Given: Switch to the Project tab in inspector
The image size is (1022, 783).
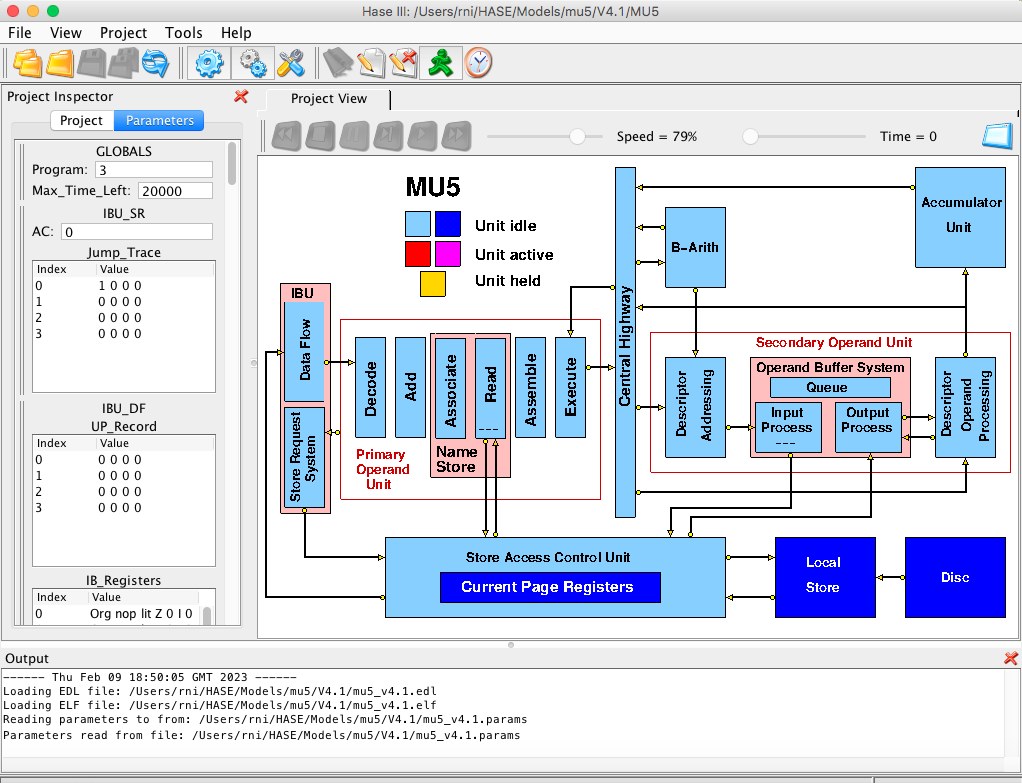Looking at the screenshot, I should point(81,121).
